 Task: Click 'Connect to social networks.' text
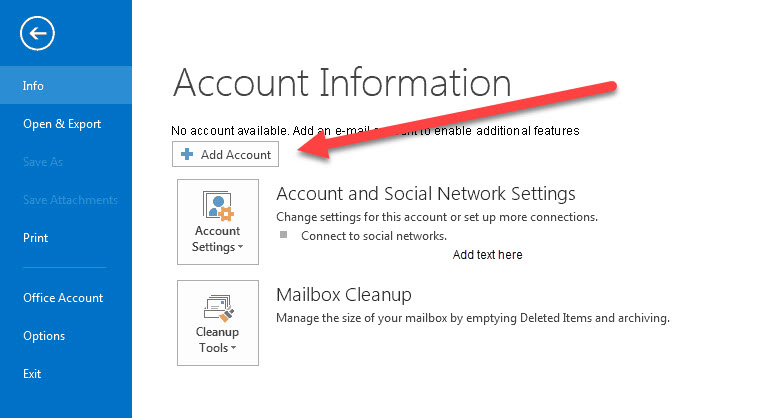pos(374,236)
